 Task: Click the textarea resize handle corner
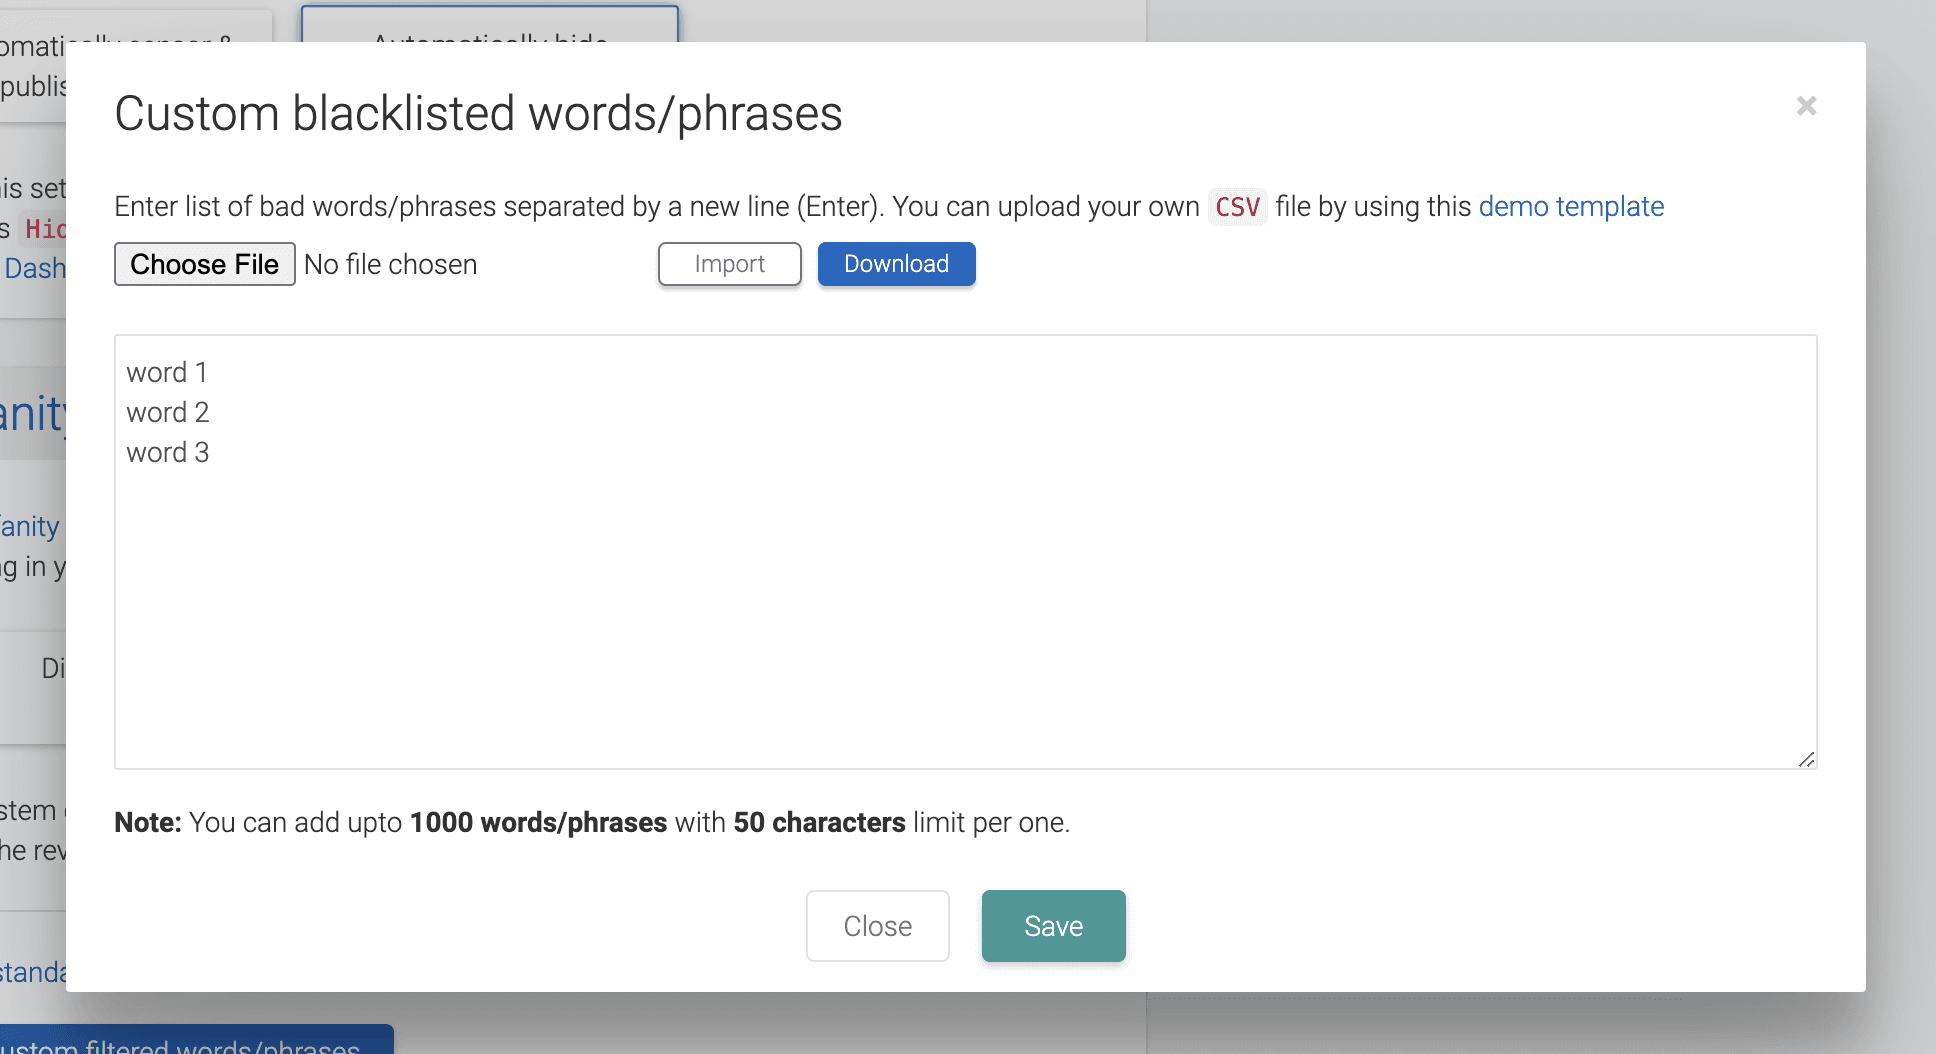(x=1806, y=760)
